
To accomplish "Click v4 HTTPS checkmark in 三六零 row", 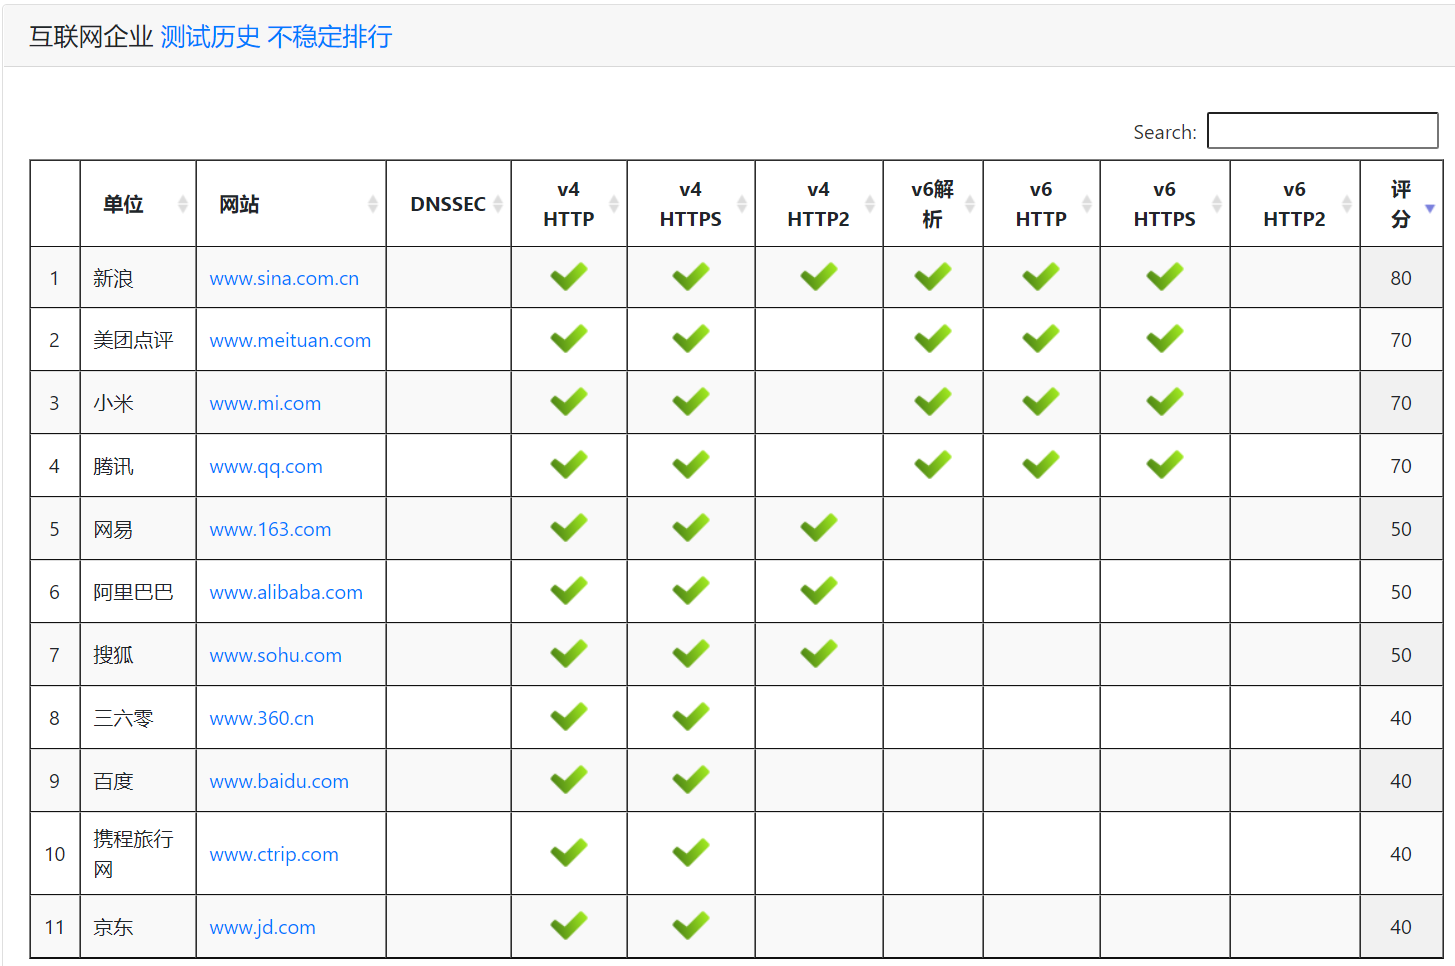I will (x=691, y=717).
